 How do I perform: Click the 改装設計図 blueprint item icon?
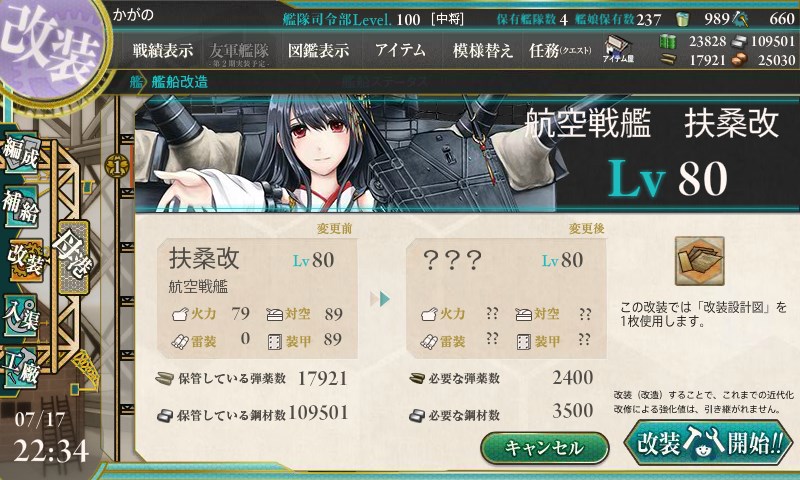pos(699,261)
